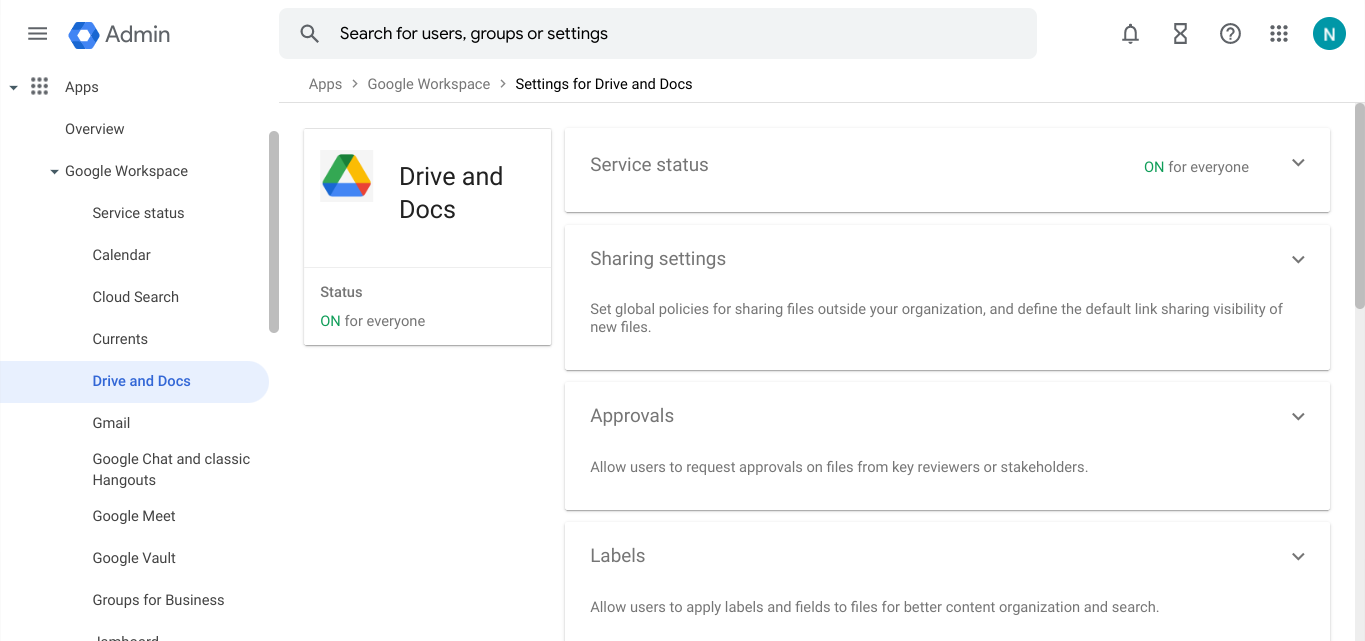This screenshot has height=641, width=1365.
Task: Click the Labels card title
Action: pyautogui.click(x=618, y=556)
